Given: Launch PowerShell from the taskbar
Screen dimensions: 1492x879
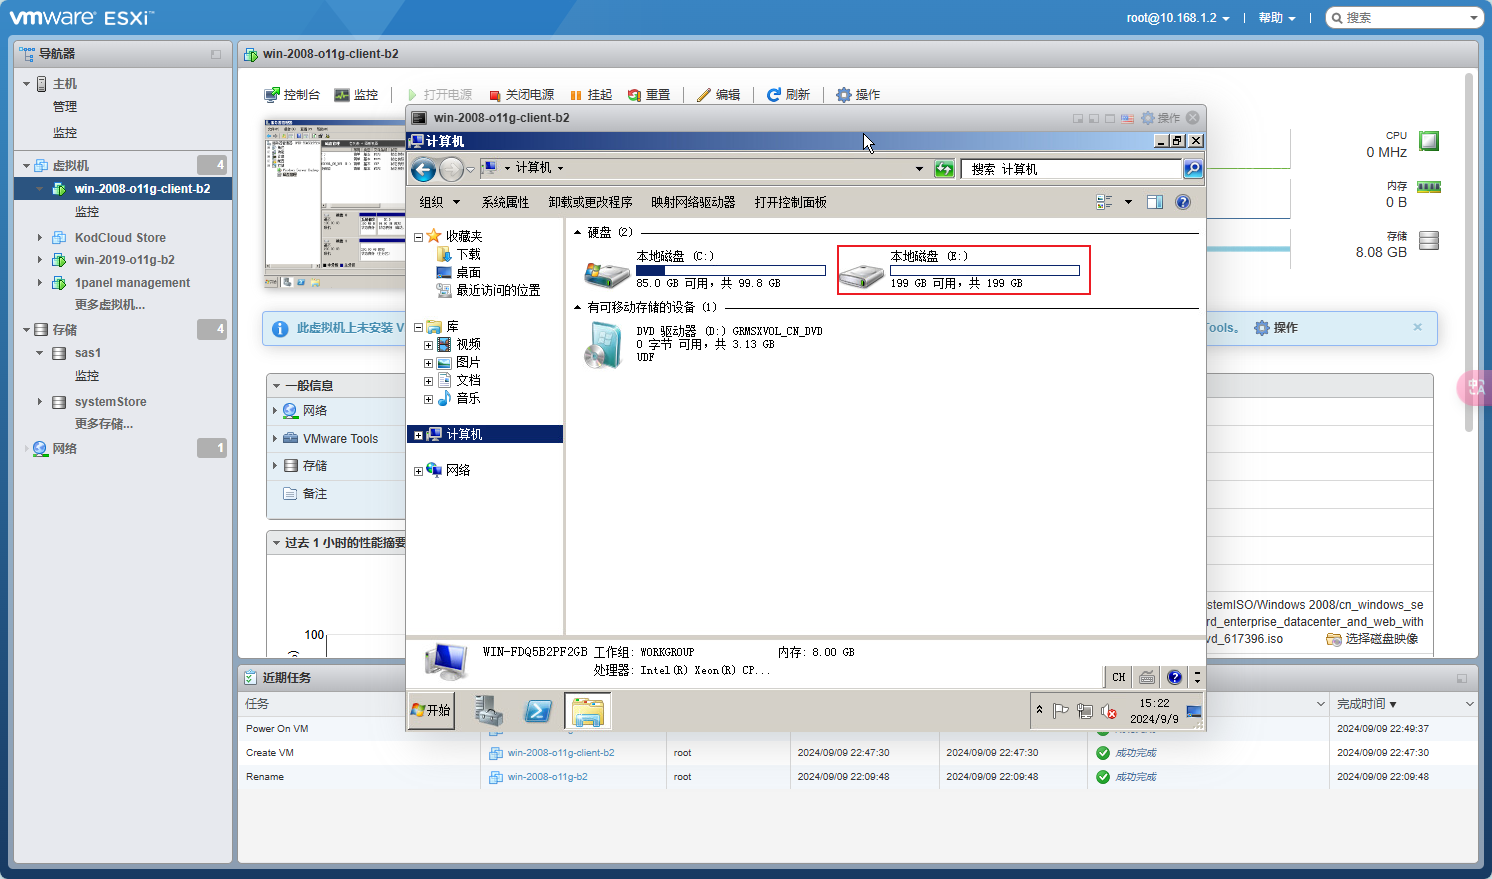Looking at the screenshot, I should [x=538, y=711].
